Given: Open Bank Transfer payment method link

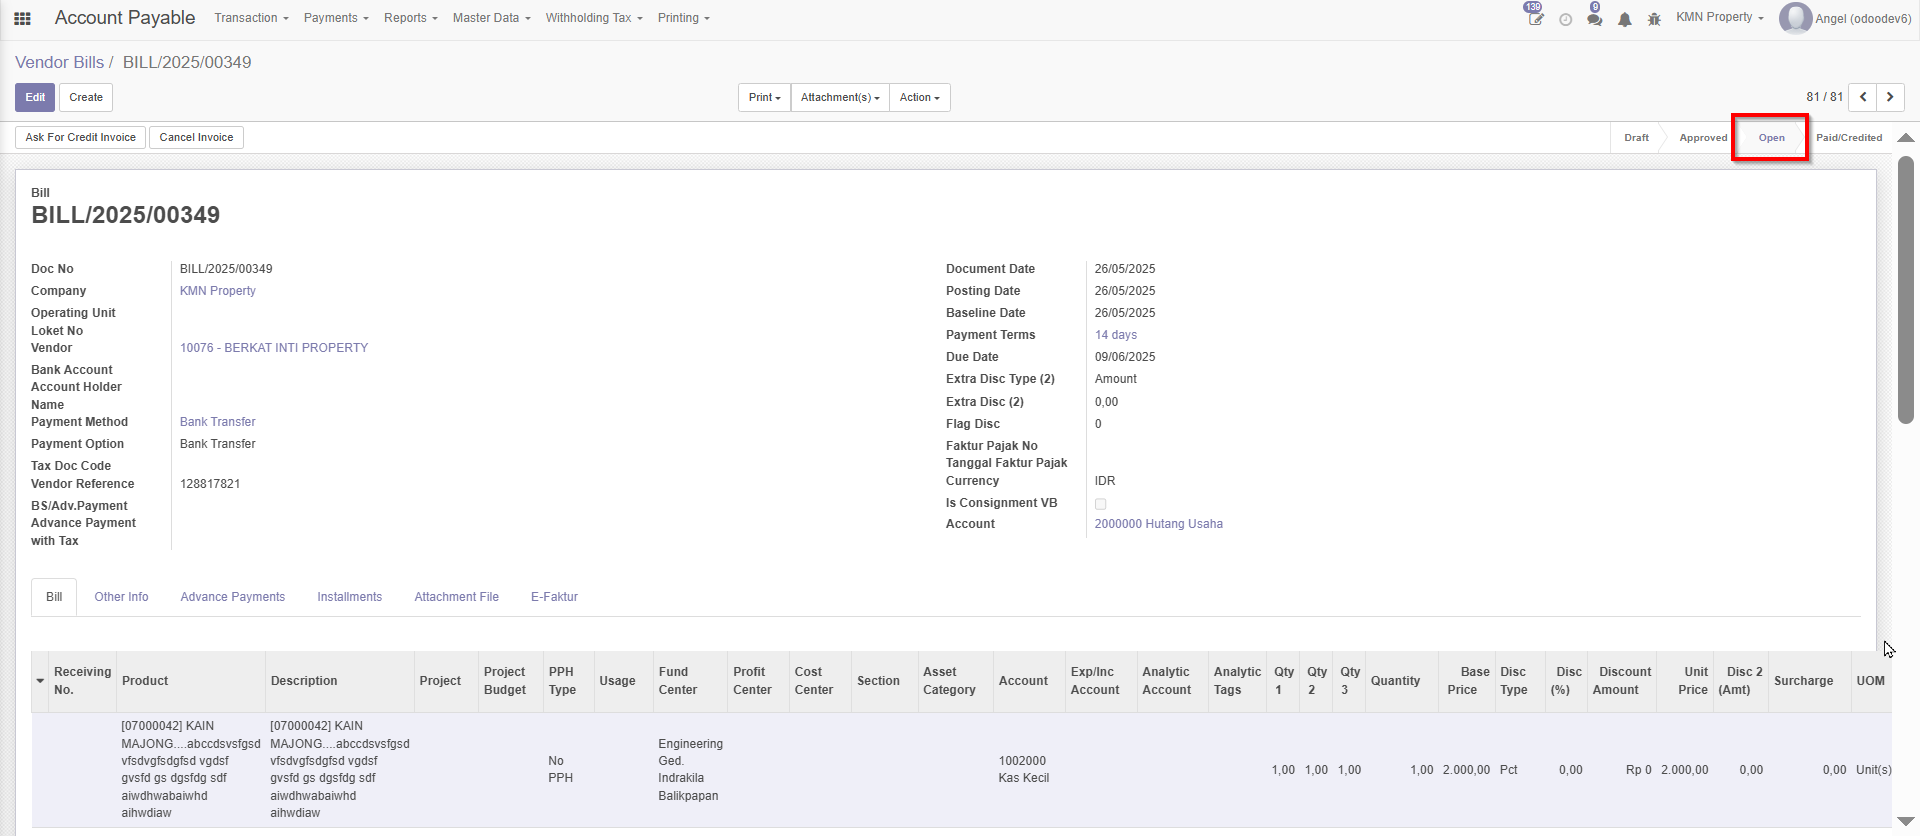Looking at the screenshot, I should click(x=217, y=422).
